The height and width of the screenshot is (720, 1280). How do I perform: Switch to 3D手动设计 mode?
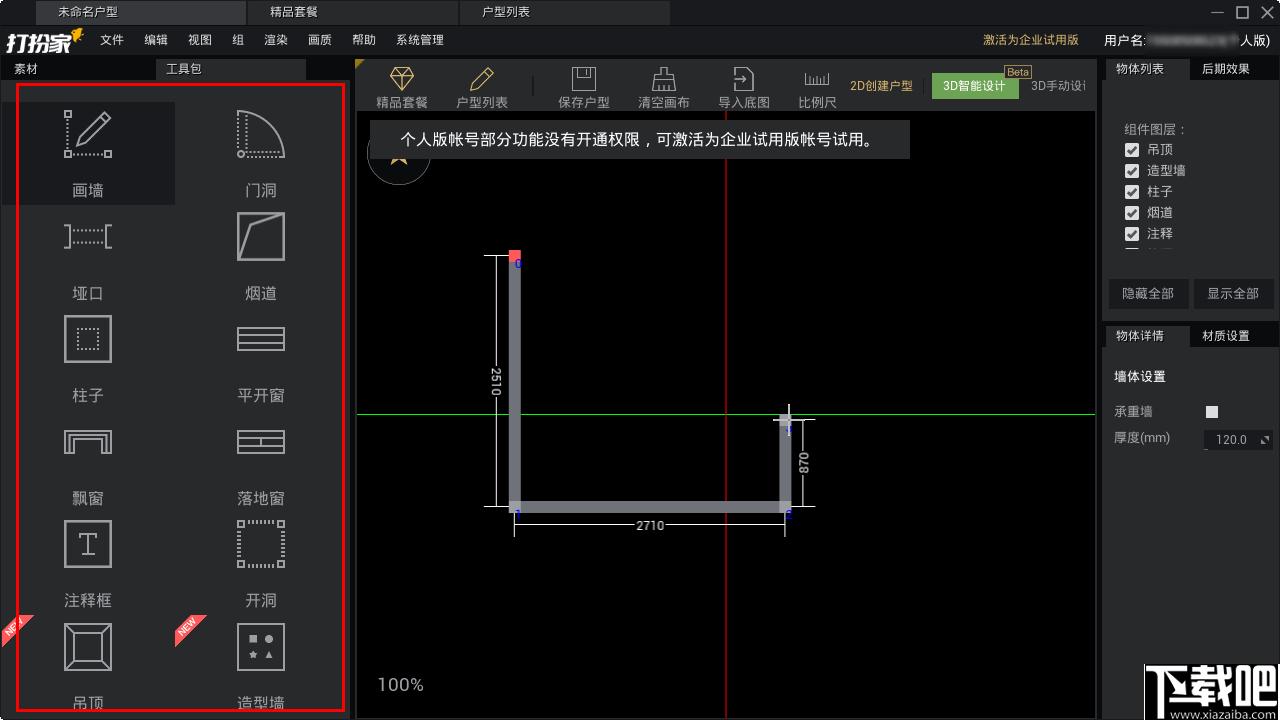click(x=1059, y=86)
